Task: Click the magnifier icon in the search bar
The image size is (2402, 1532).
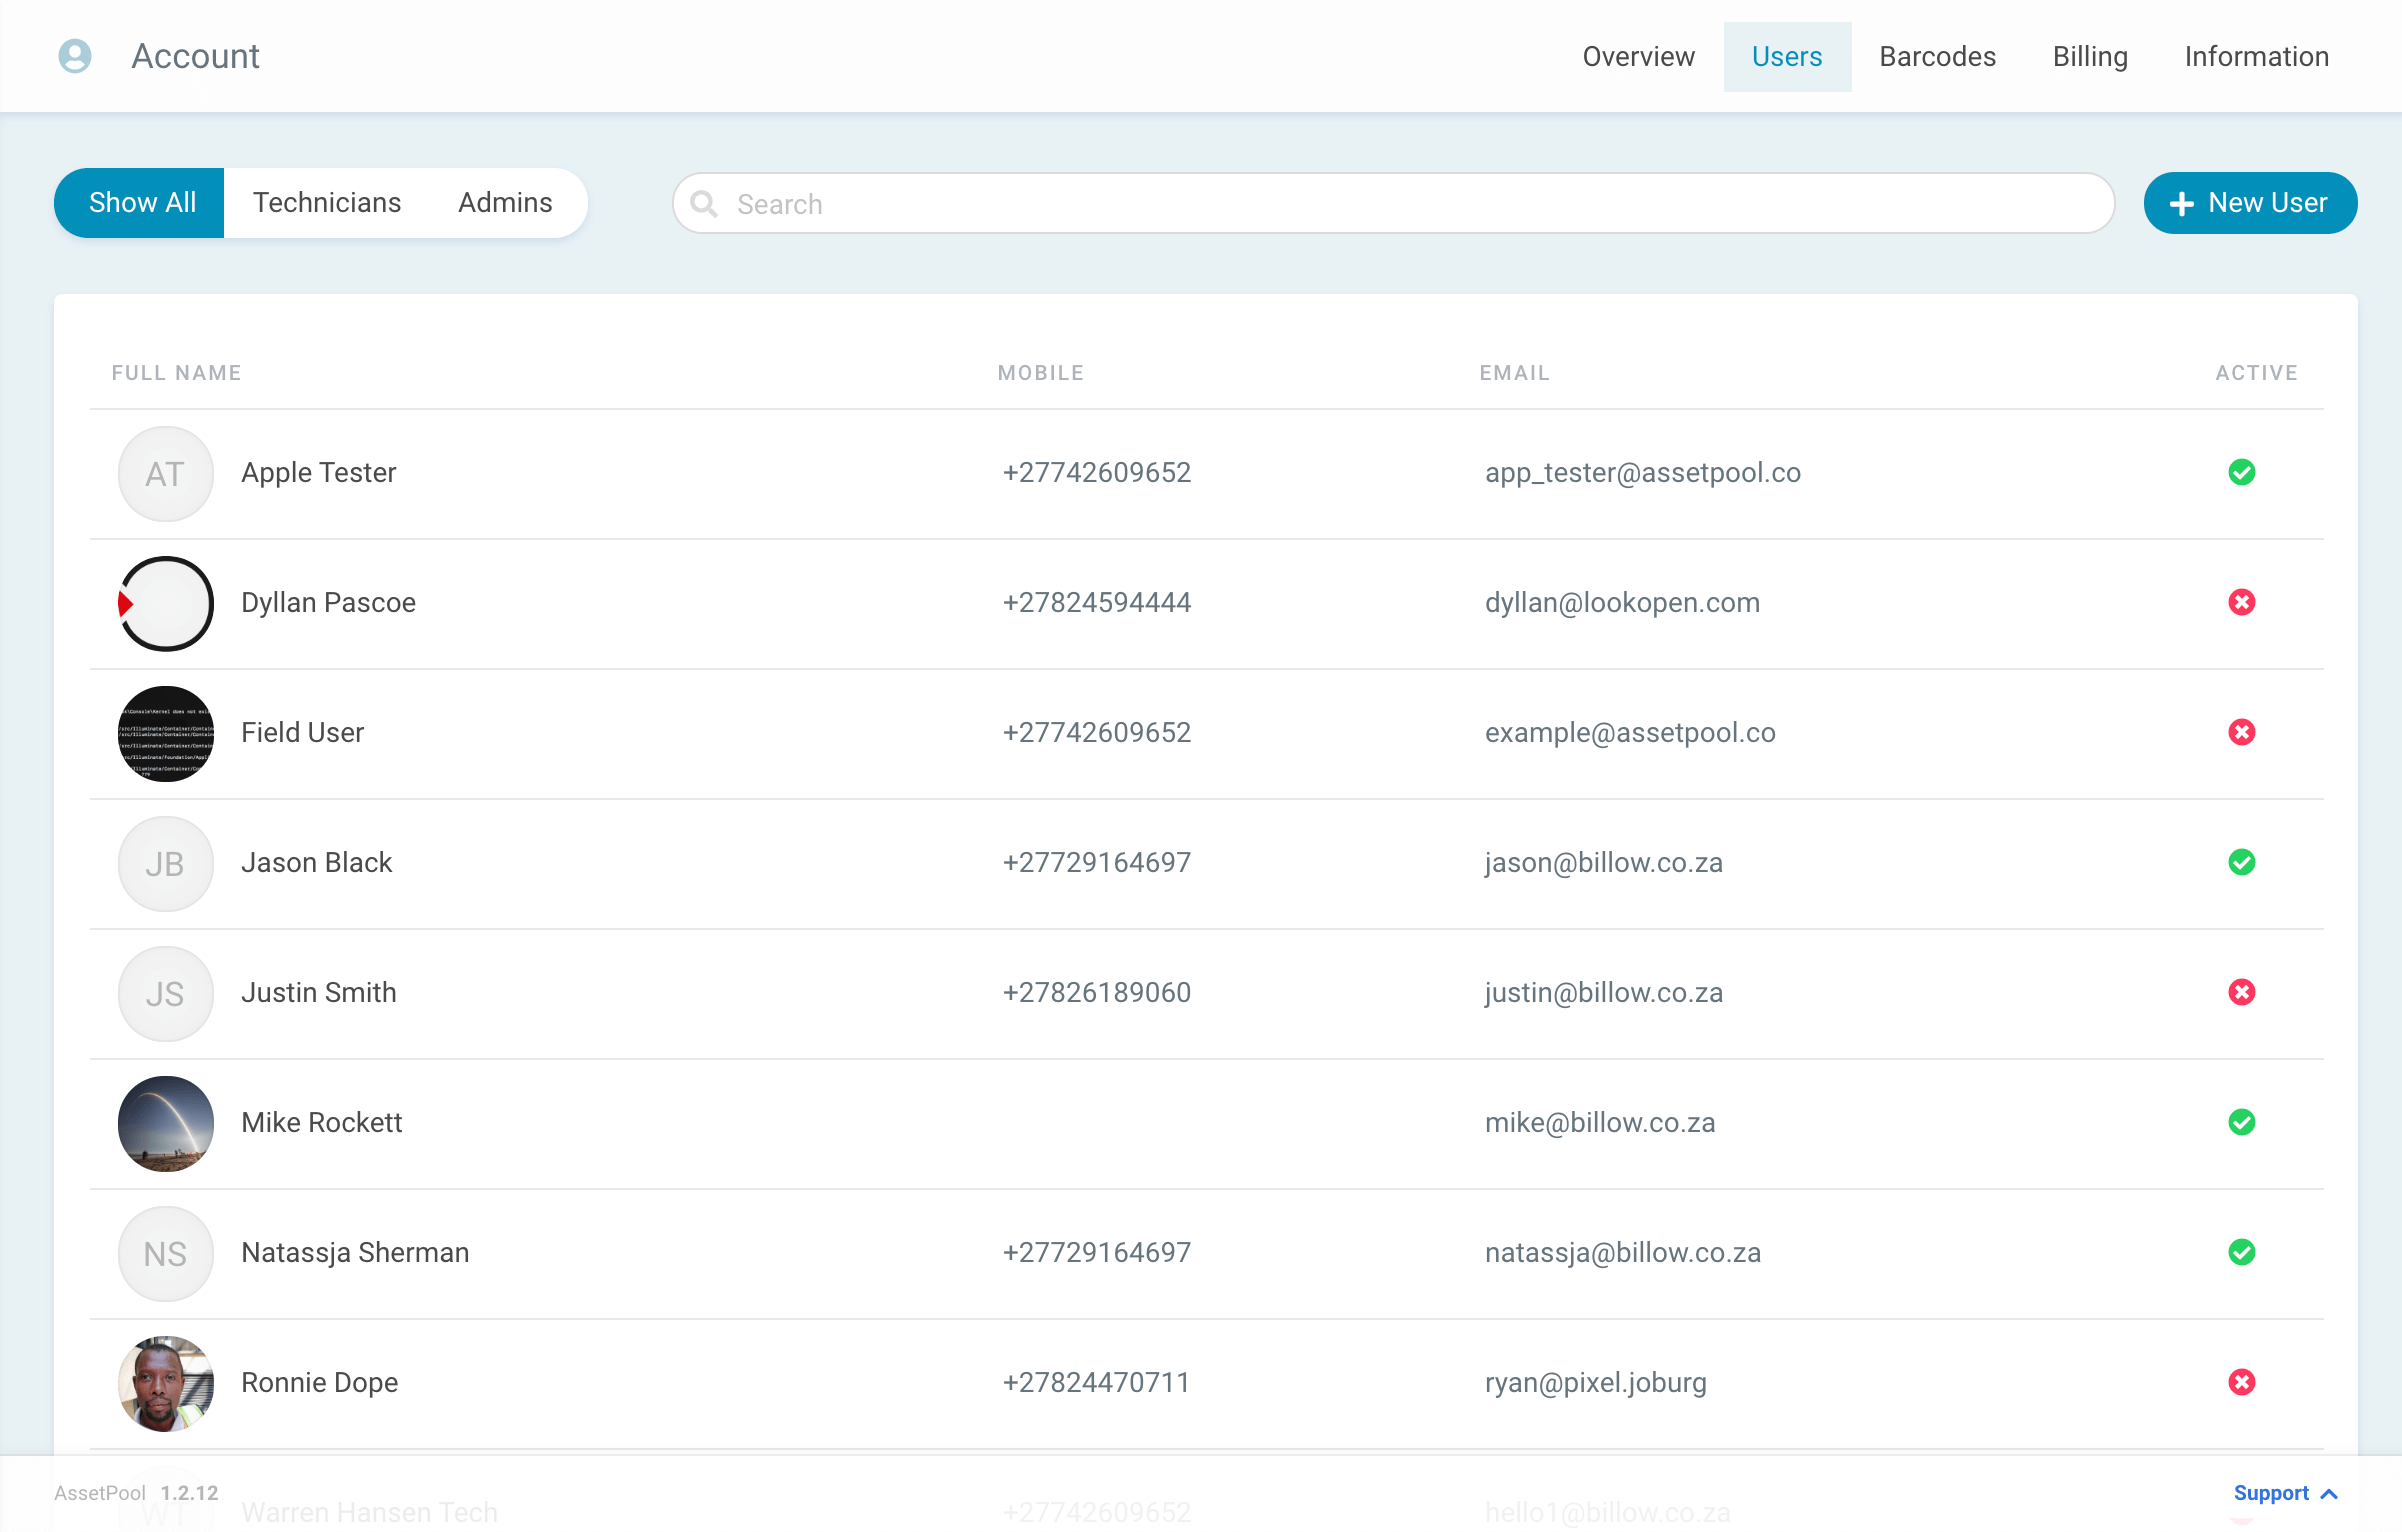Action: click(704, 203)
